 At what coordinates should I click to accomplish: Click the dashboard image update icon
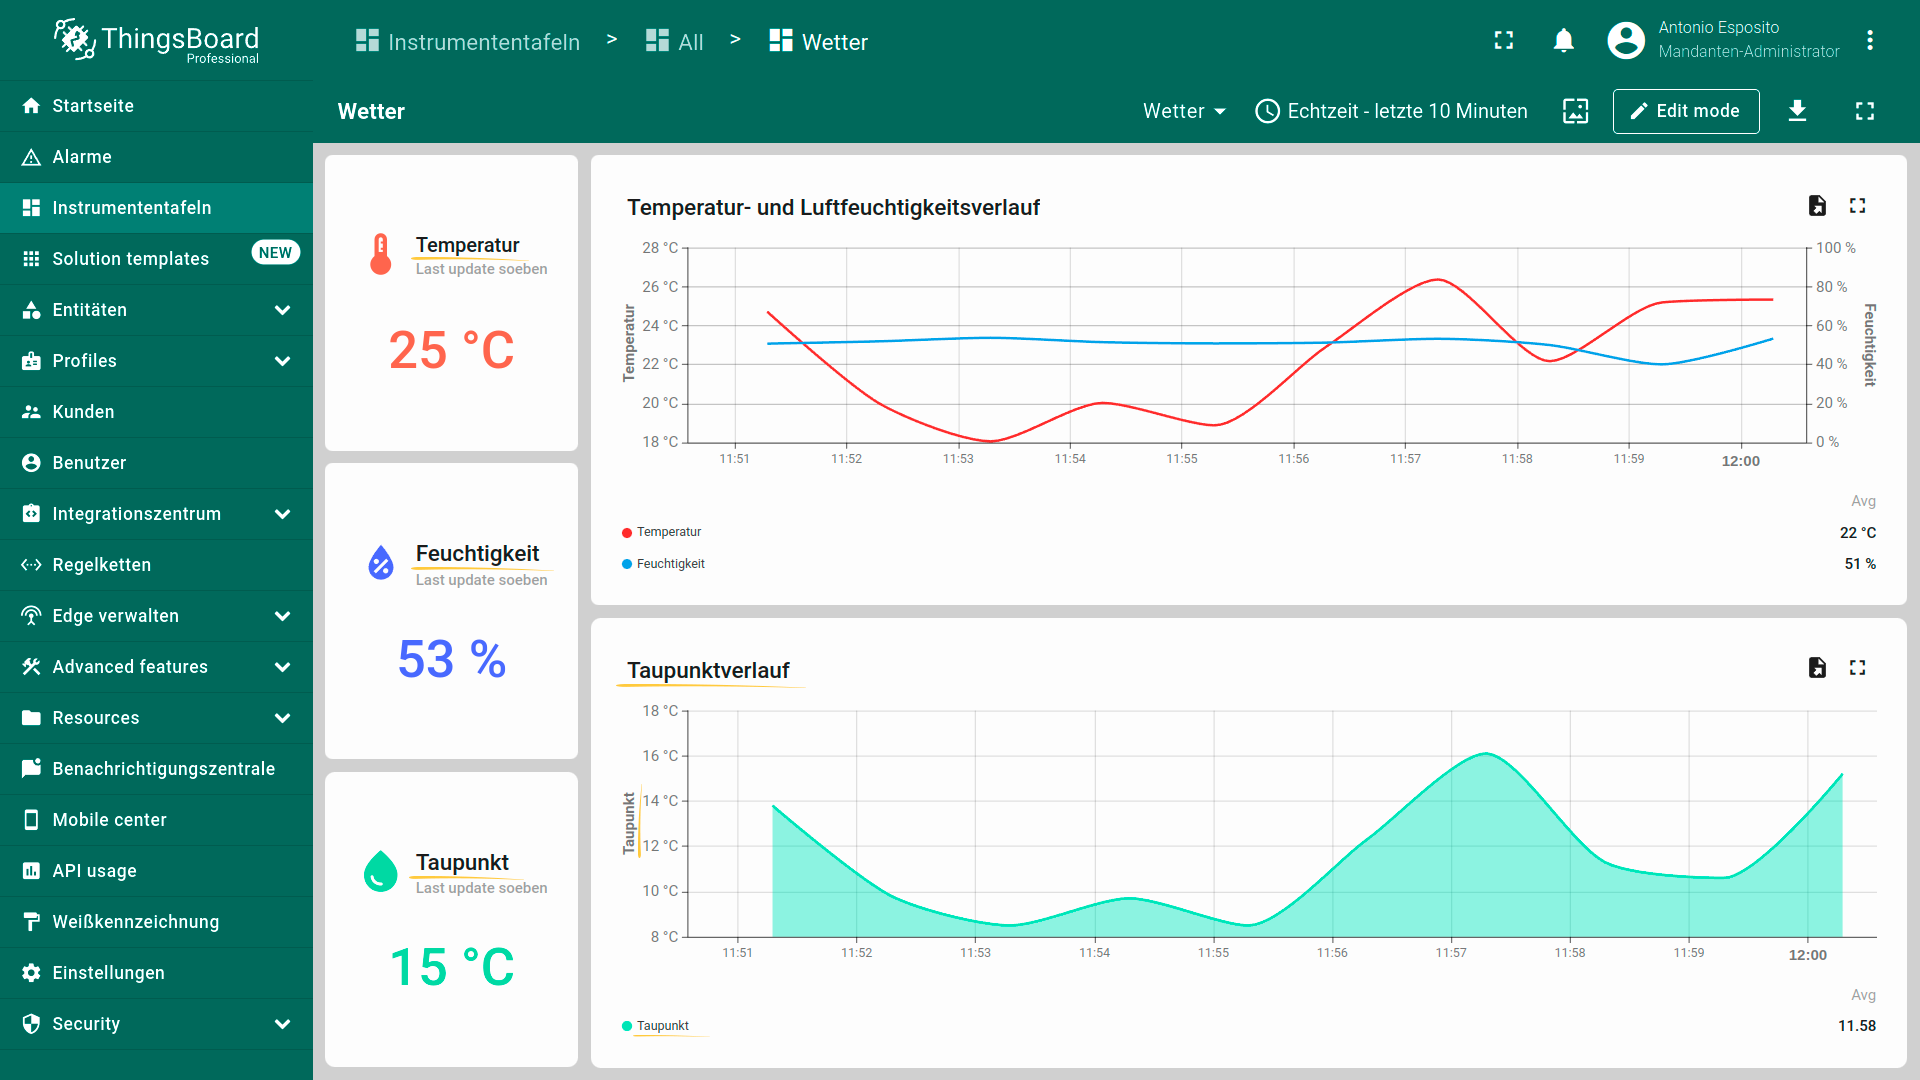(1575, 111)
